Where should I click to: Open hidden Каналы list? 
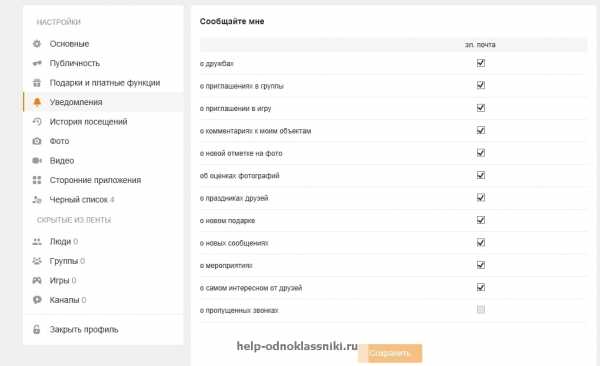pyautogui.click(x=64, y=300)
